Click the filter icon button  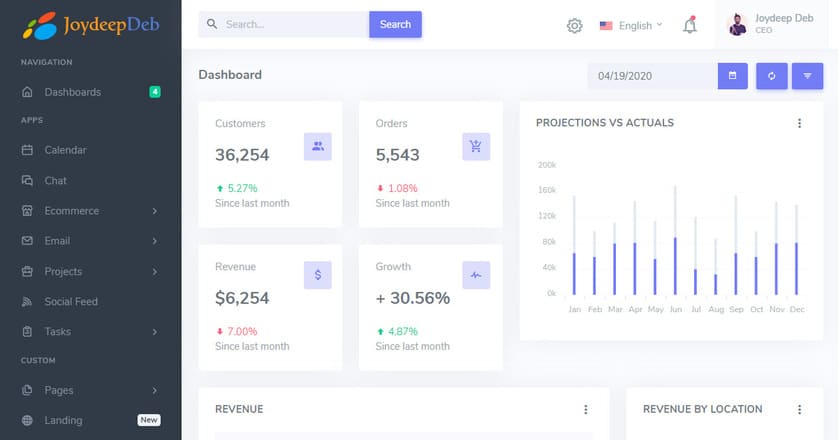(x=807, y=76)
